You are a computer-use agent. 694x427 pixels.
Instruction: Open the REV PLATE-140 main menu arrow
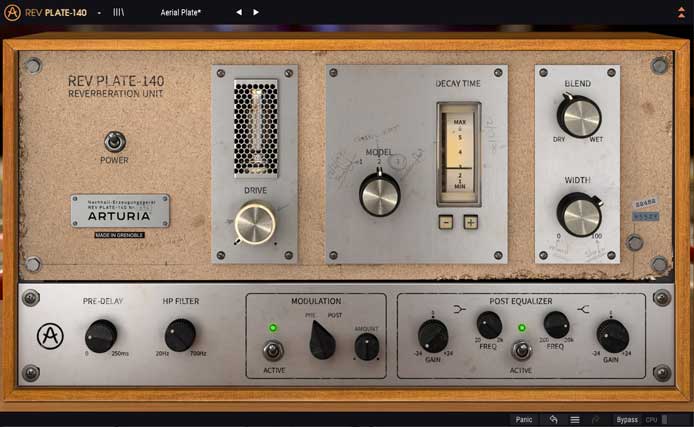click(x=99, y=13)
